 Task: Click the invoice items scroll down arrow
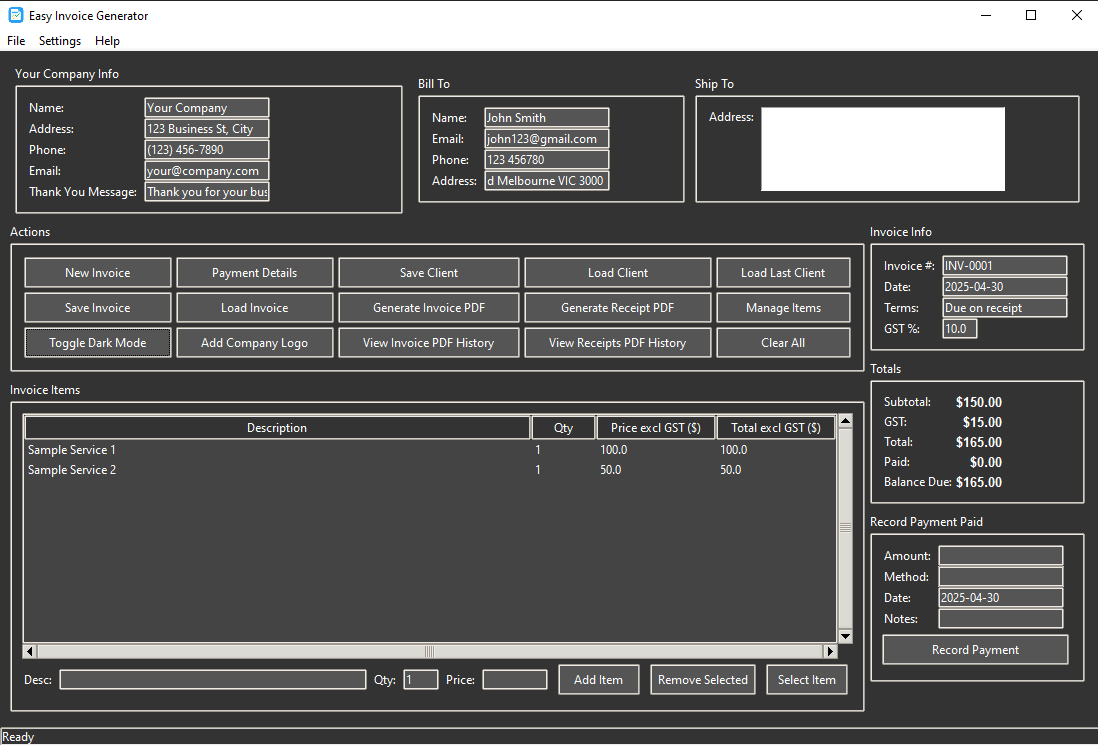(x=845, y=636)
